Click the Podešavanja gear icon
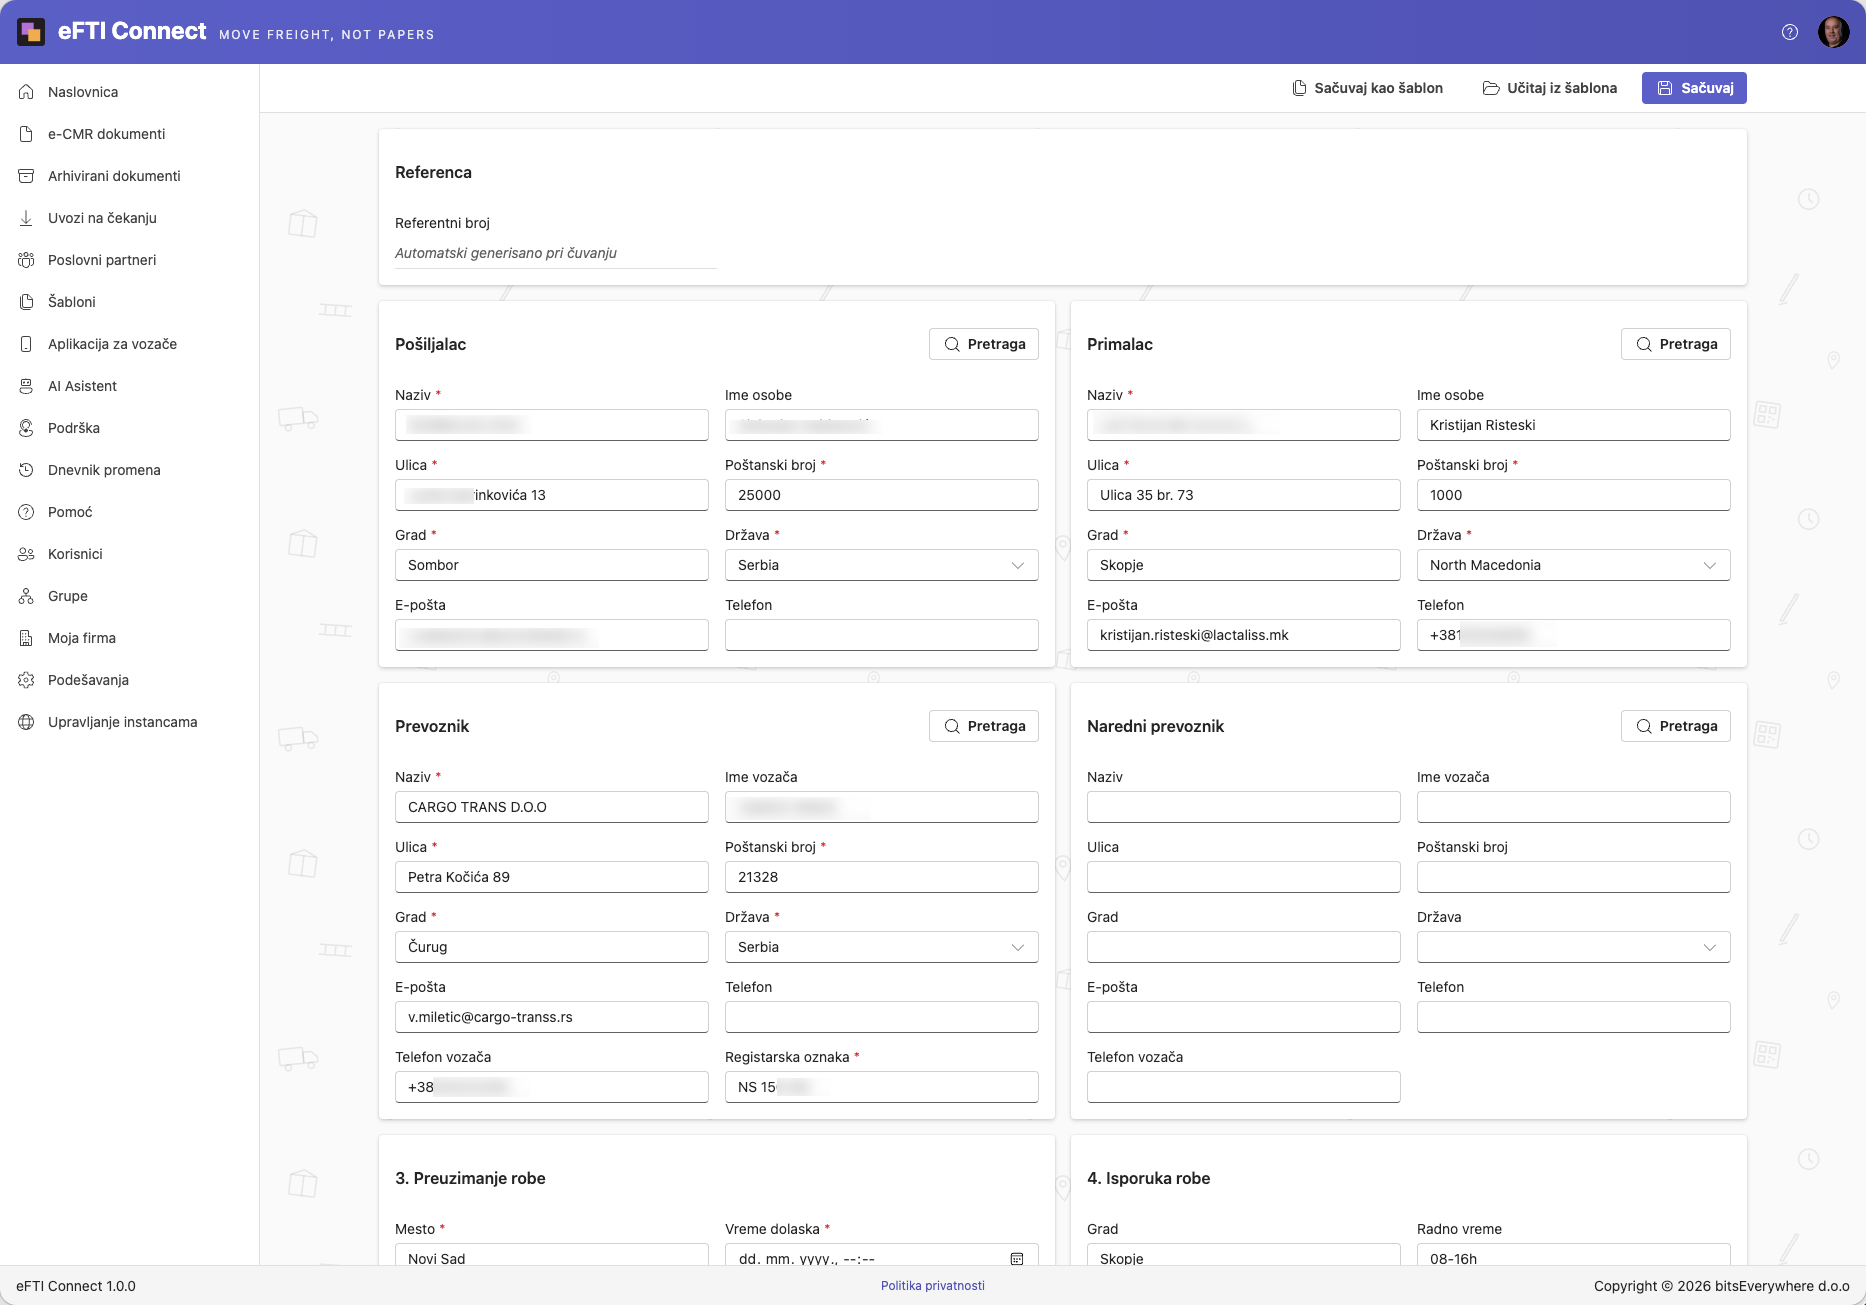Image resolution: width=1866 pixels, height=1305 pixels. pos(26,680)
